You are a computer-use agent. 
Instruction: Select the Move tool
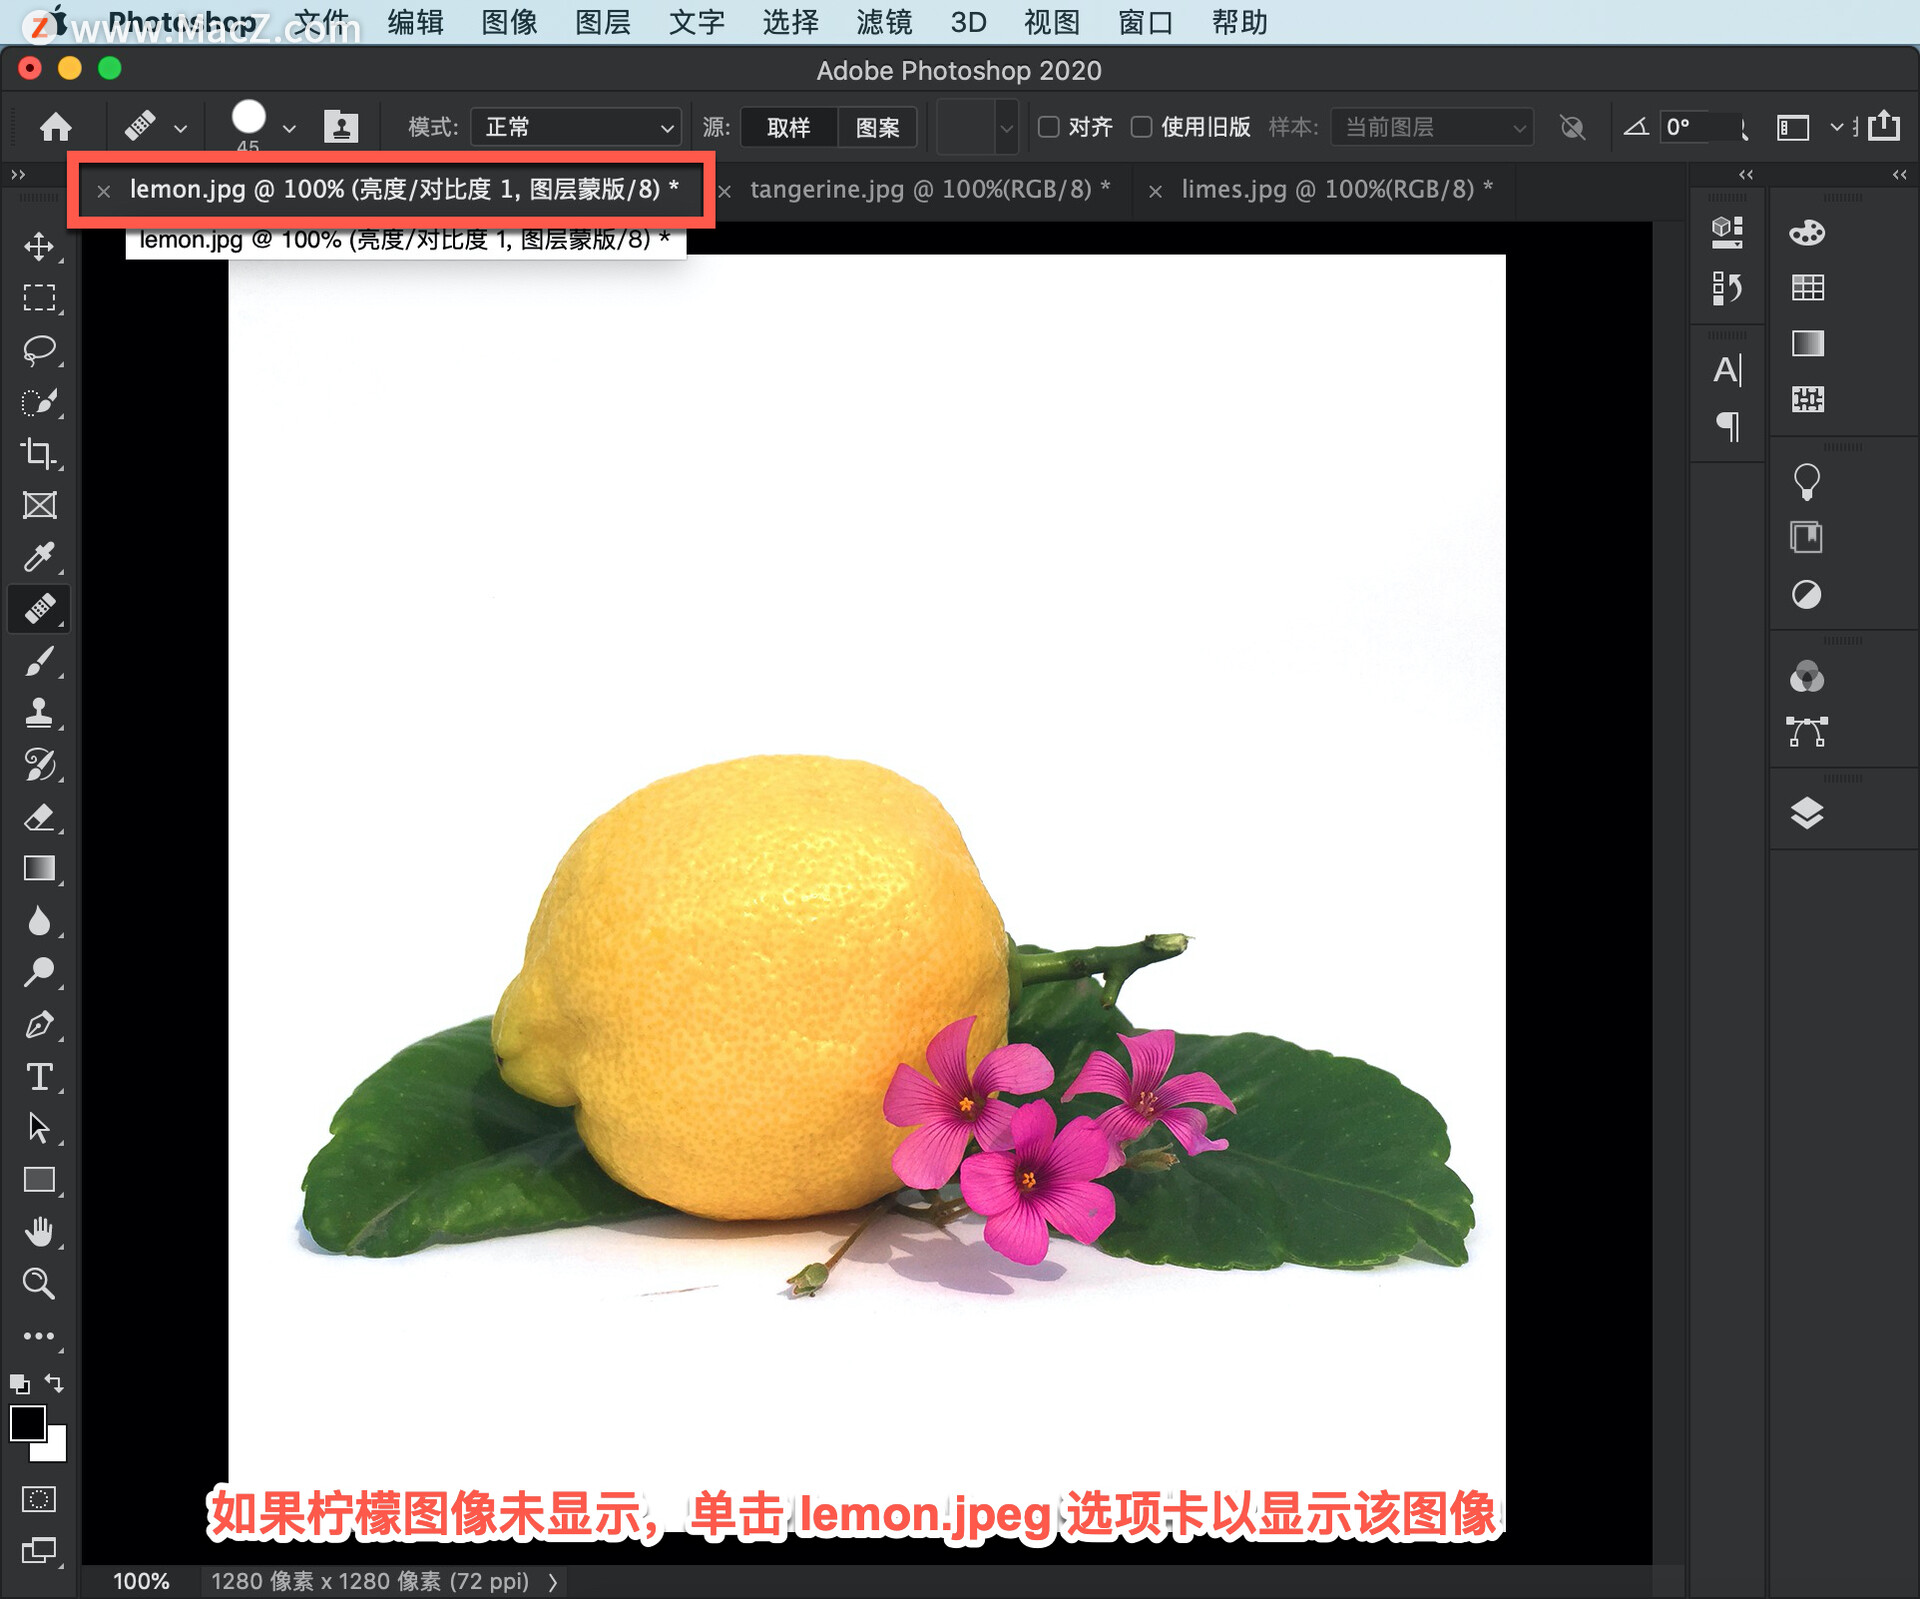click(x=39, y=246)
